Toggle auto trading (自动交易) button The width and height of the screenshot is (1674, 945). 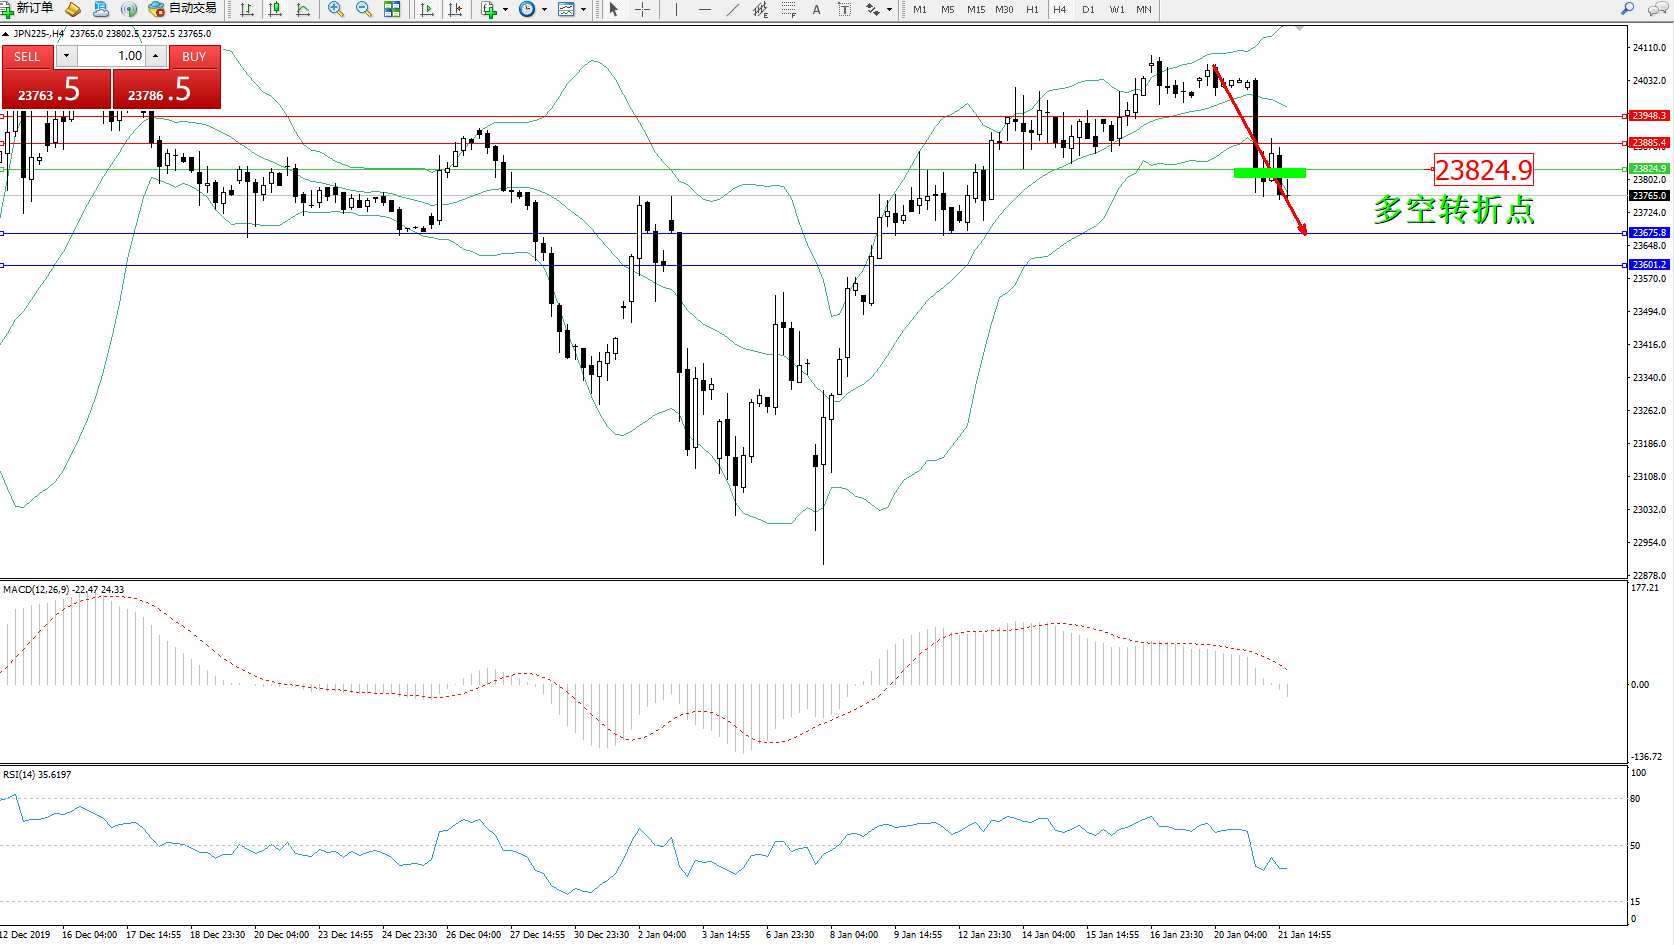pos(182,9)
